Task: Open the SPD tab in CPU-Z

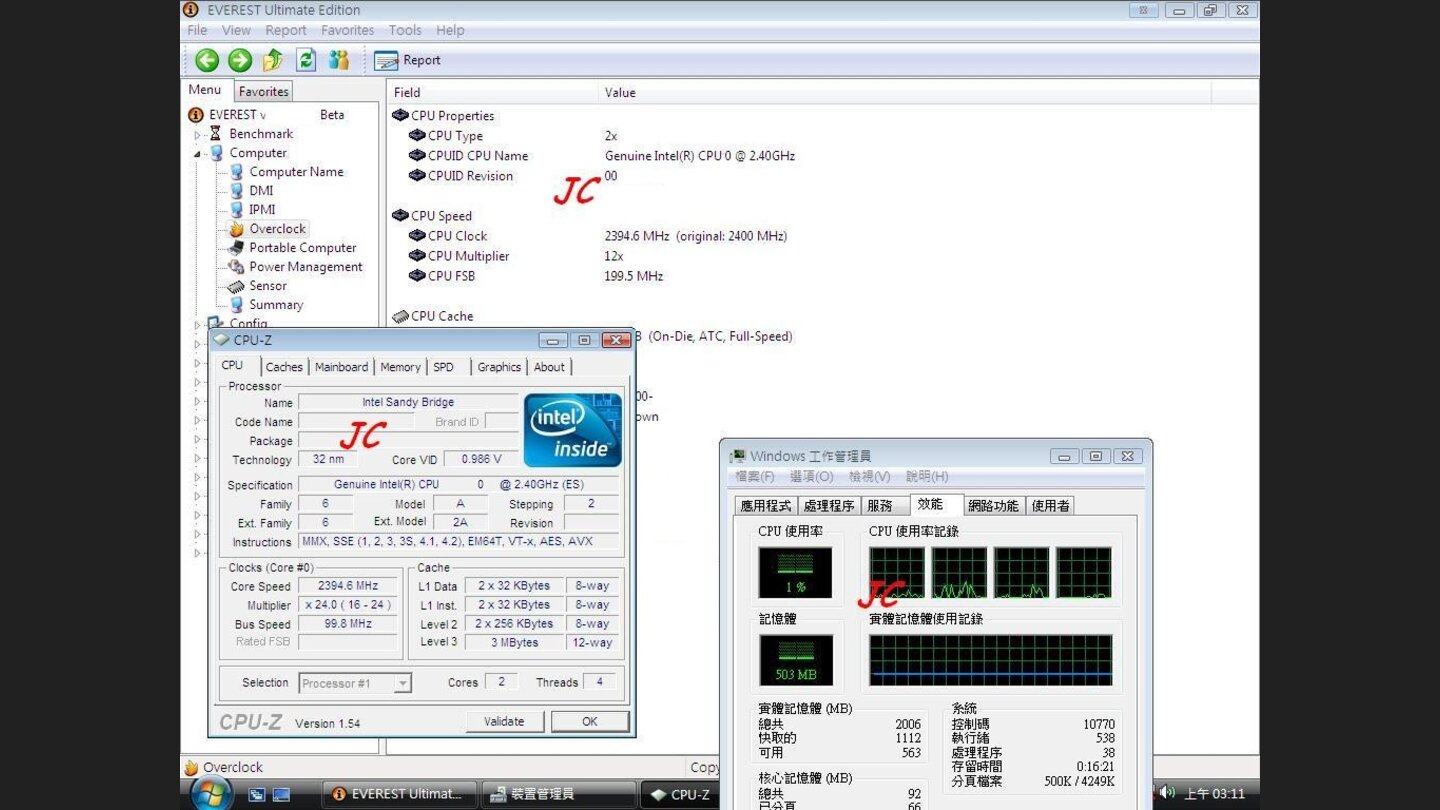Action: [443, 367]
